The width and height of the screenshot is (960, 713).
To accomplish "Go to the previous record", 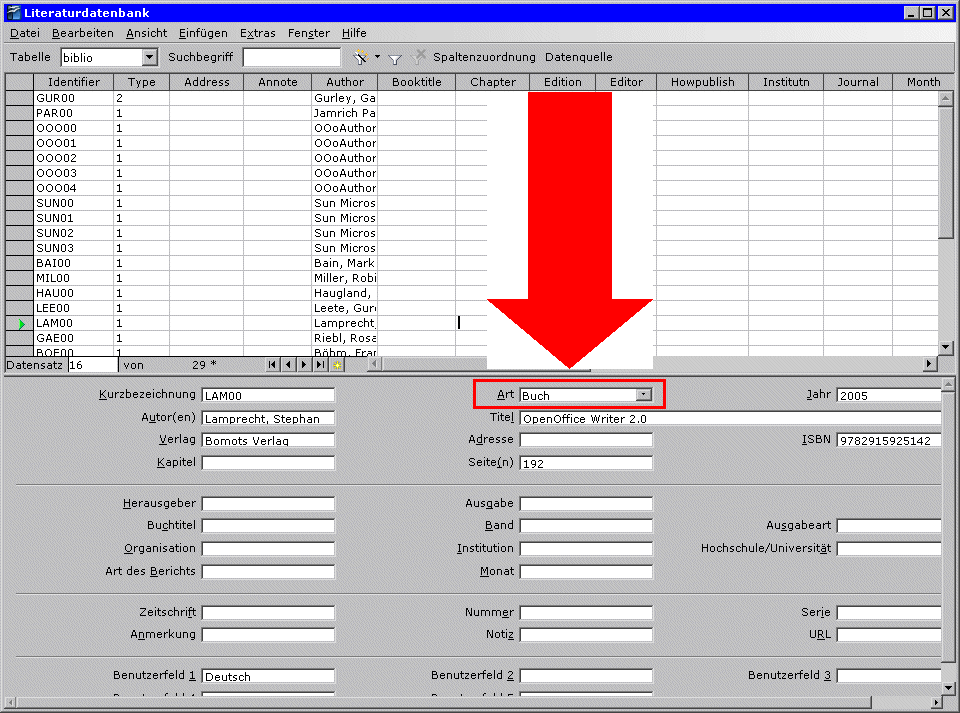I will [x=288, y=365].
